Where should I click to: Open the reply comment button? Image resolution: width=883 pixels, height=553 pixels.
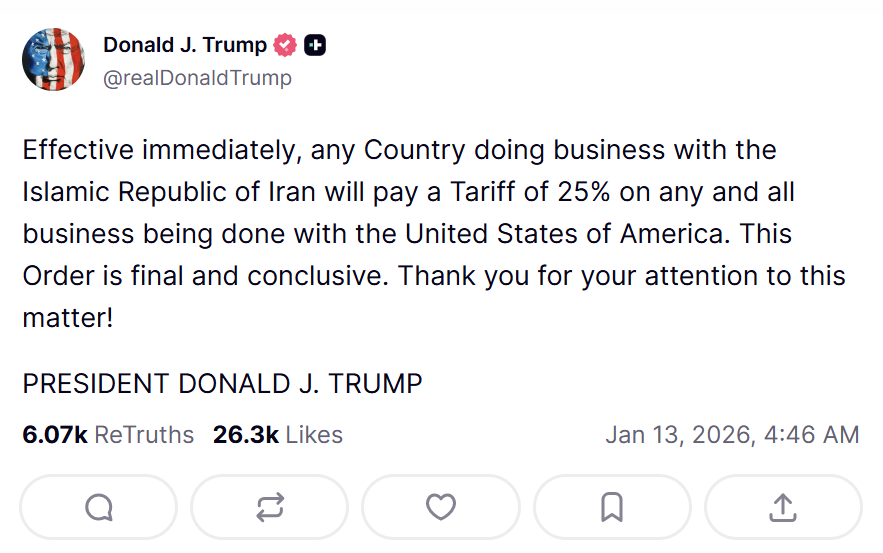coord(98,508)
